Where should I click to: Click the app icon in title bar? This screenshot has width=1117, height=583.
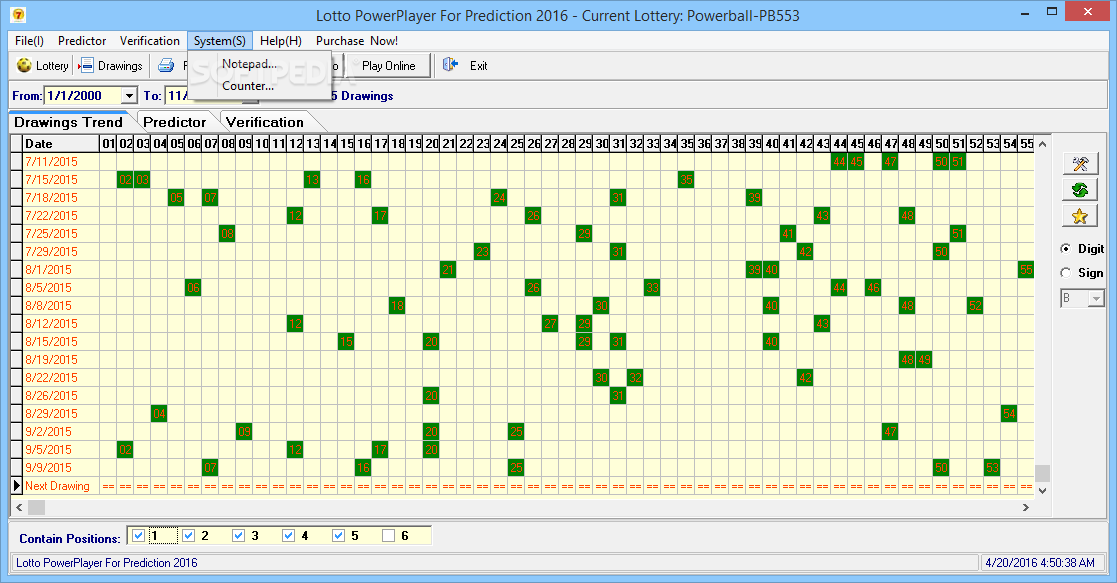click(19, 14)
